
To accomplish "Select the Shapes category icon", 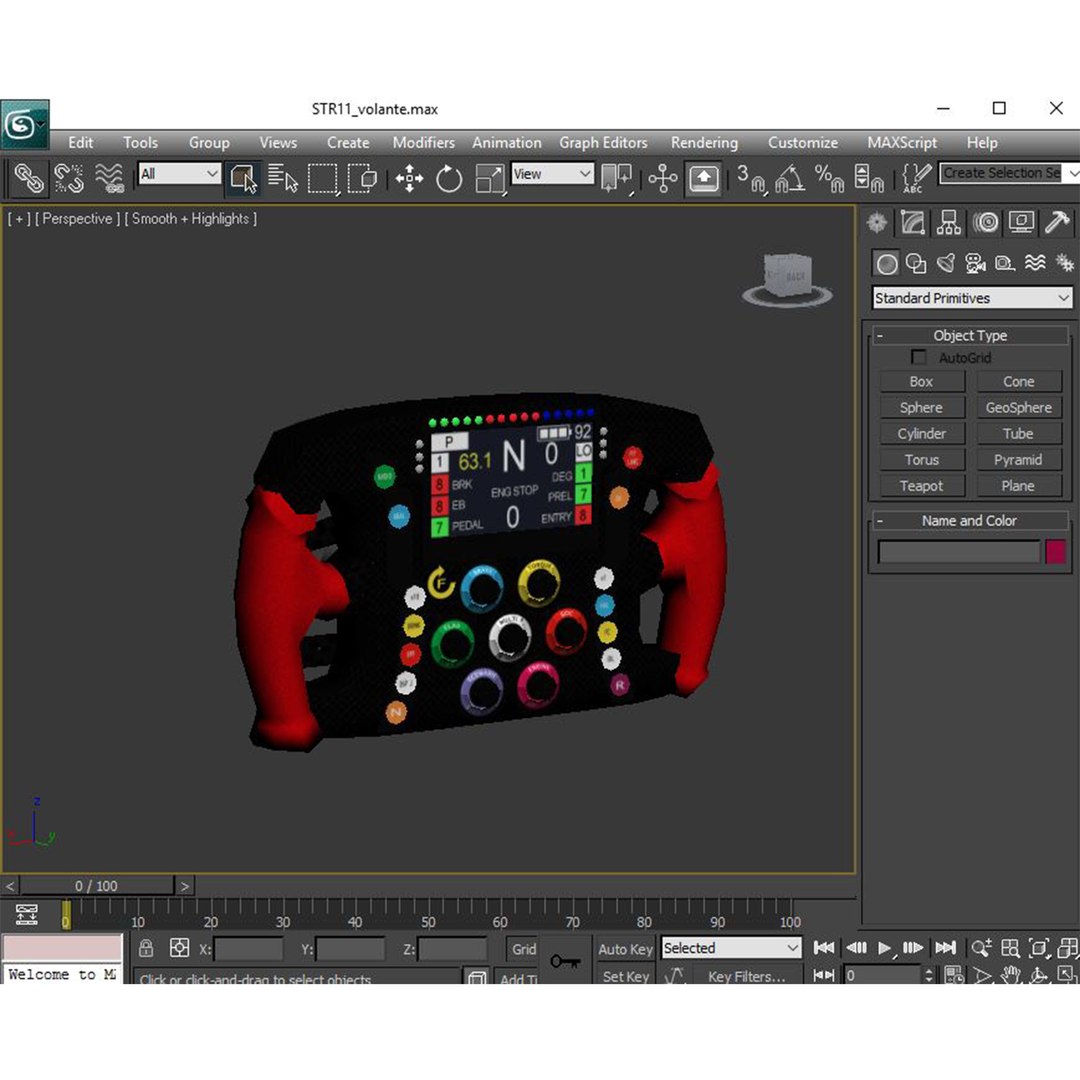I will pyautogui.click(x=916, y=263).
